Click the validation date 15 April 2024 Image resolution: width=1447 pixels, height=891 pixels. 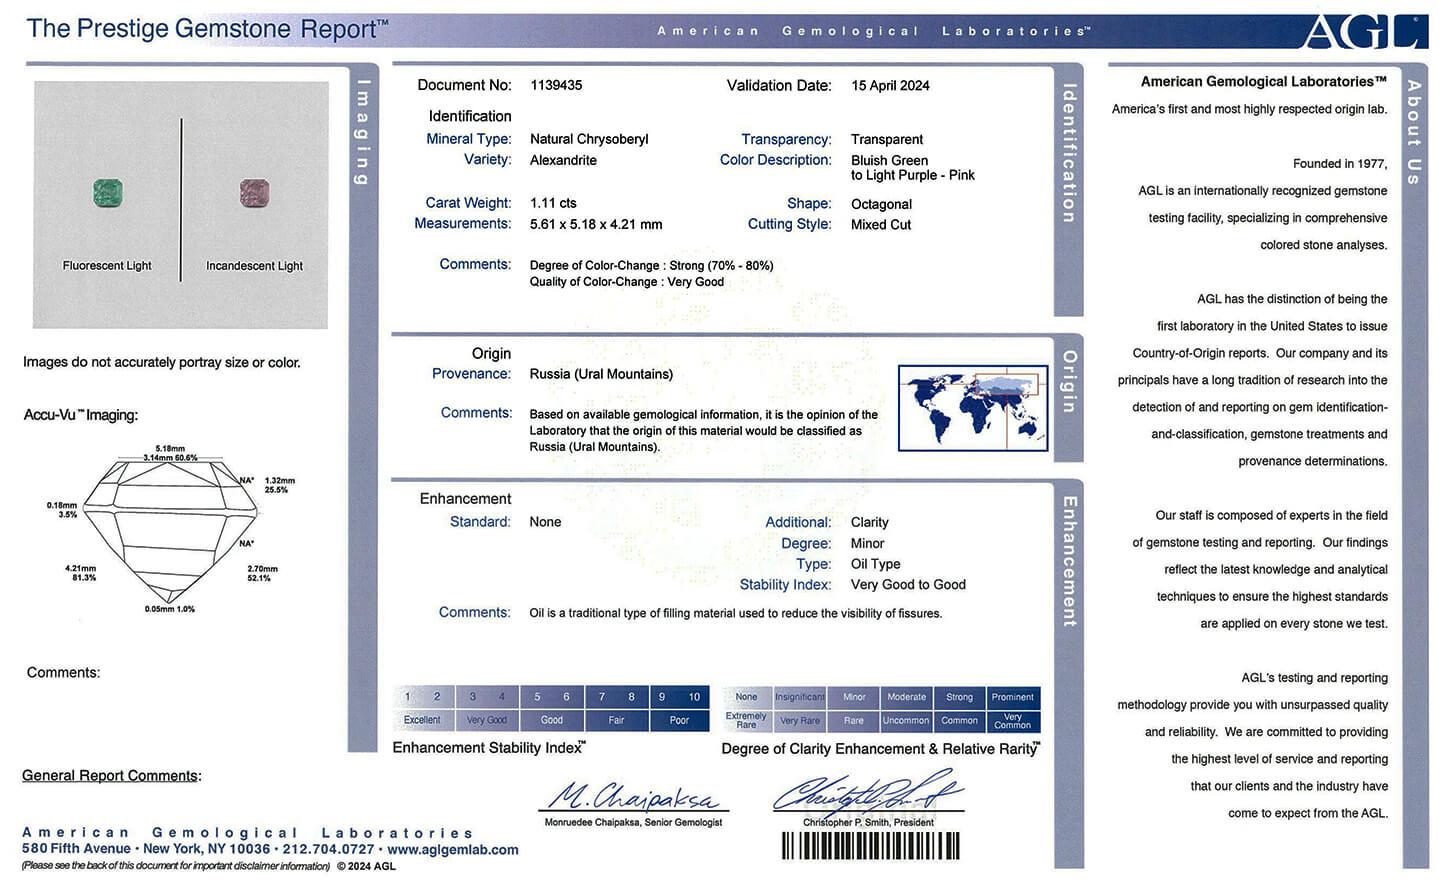(x=891, y=86)
